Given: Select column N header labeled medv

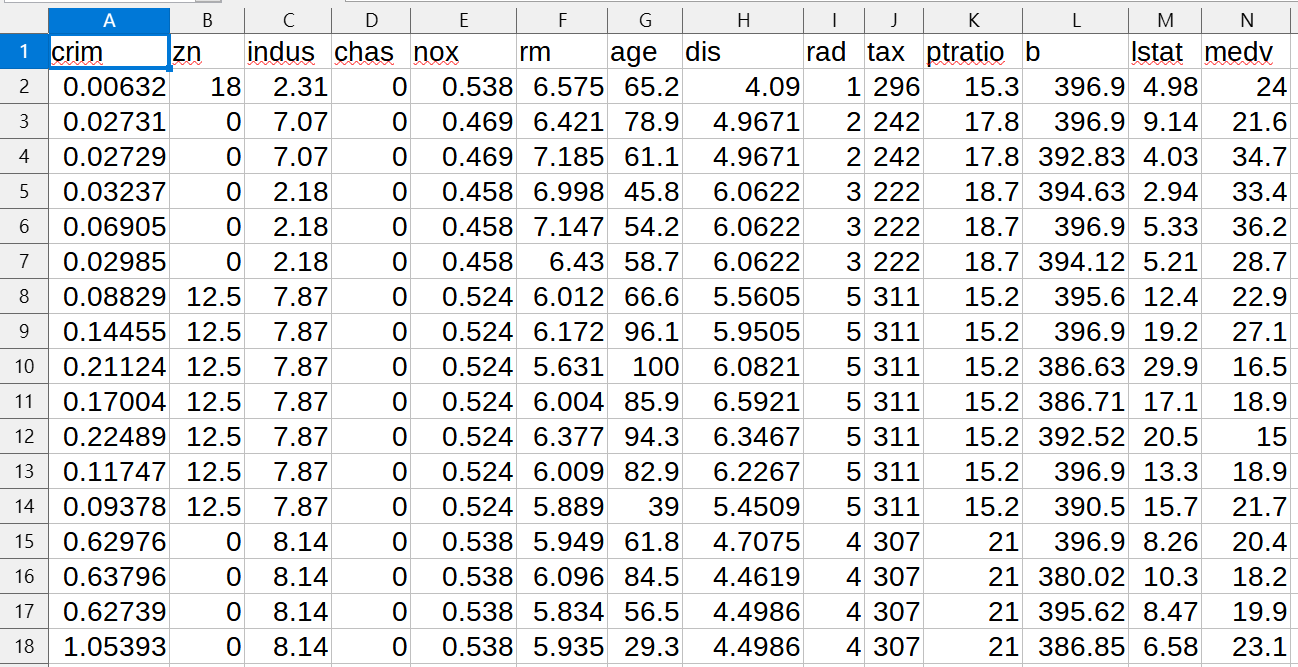Looking at the screenshot, I should tap(1246, 20).
